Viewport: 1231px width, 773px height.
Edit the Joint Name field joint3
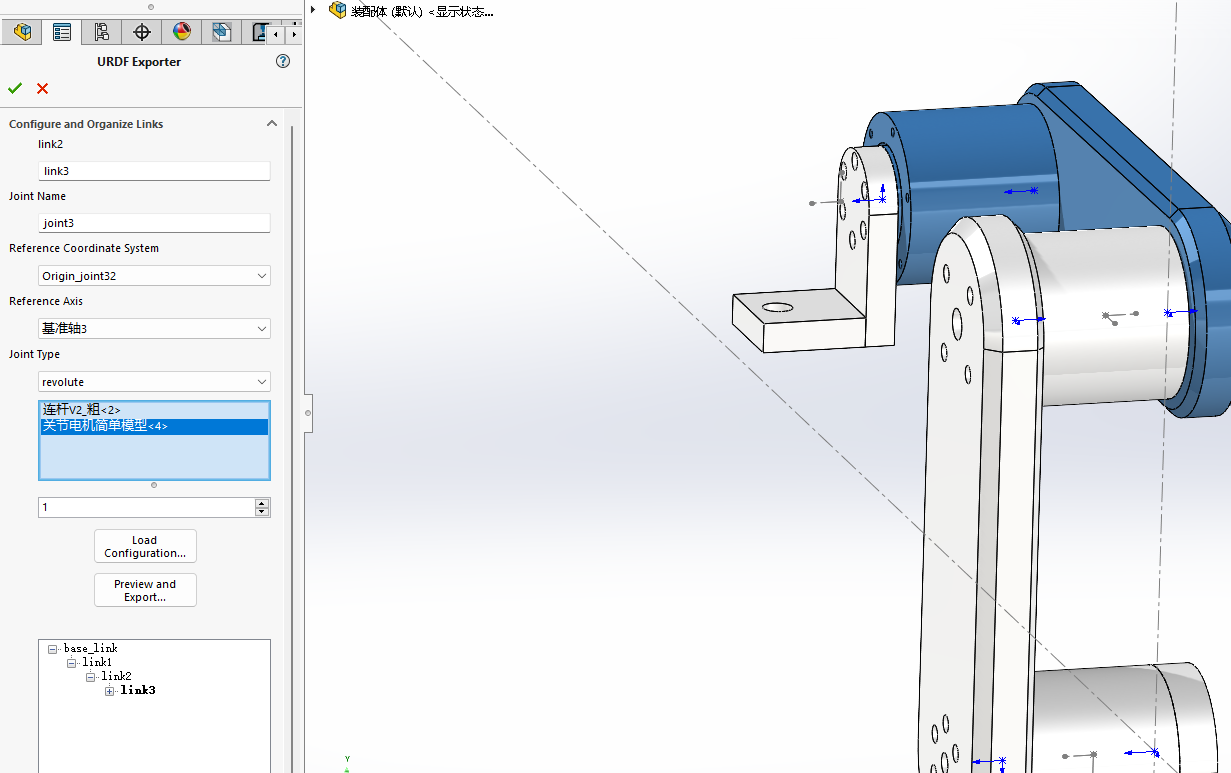154,223
